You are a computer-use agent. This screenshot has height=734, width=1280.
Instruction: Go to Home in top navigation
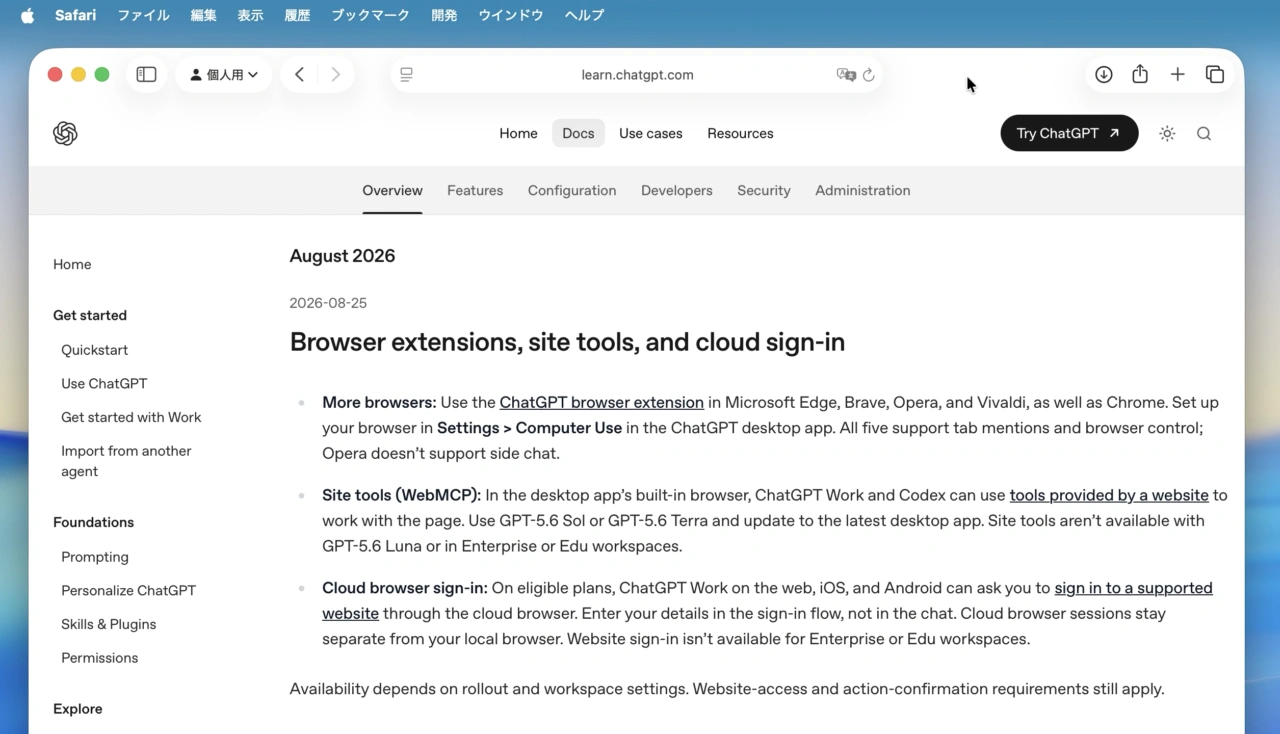[x=518, y=133]
